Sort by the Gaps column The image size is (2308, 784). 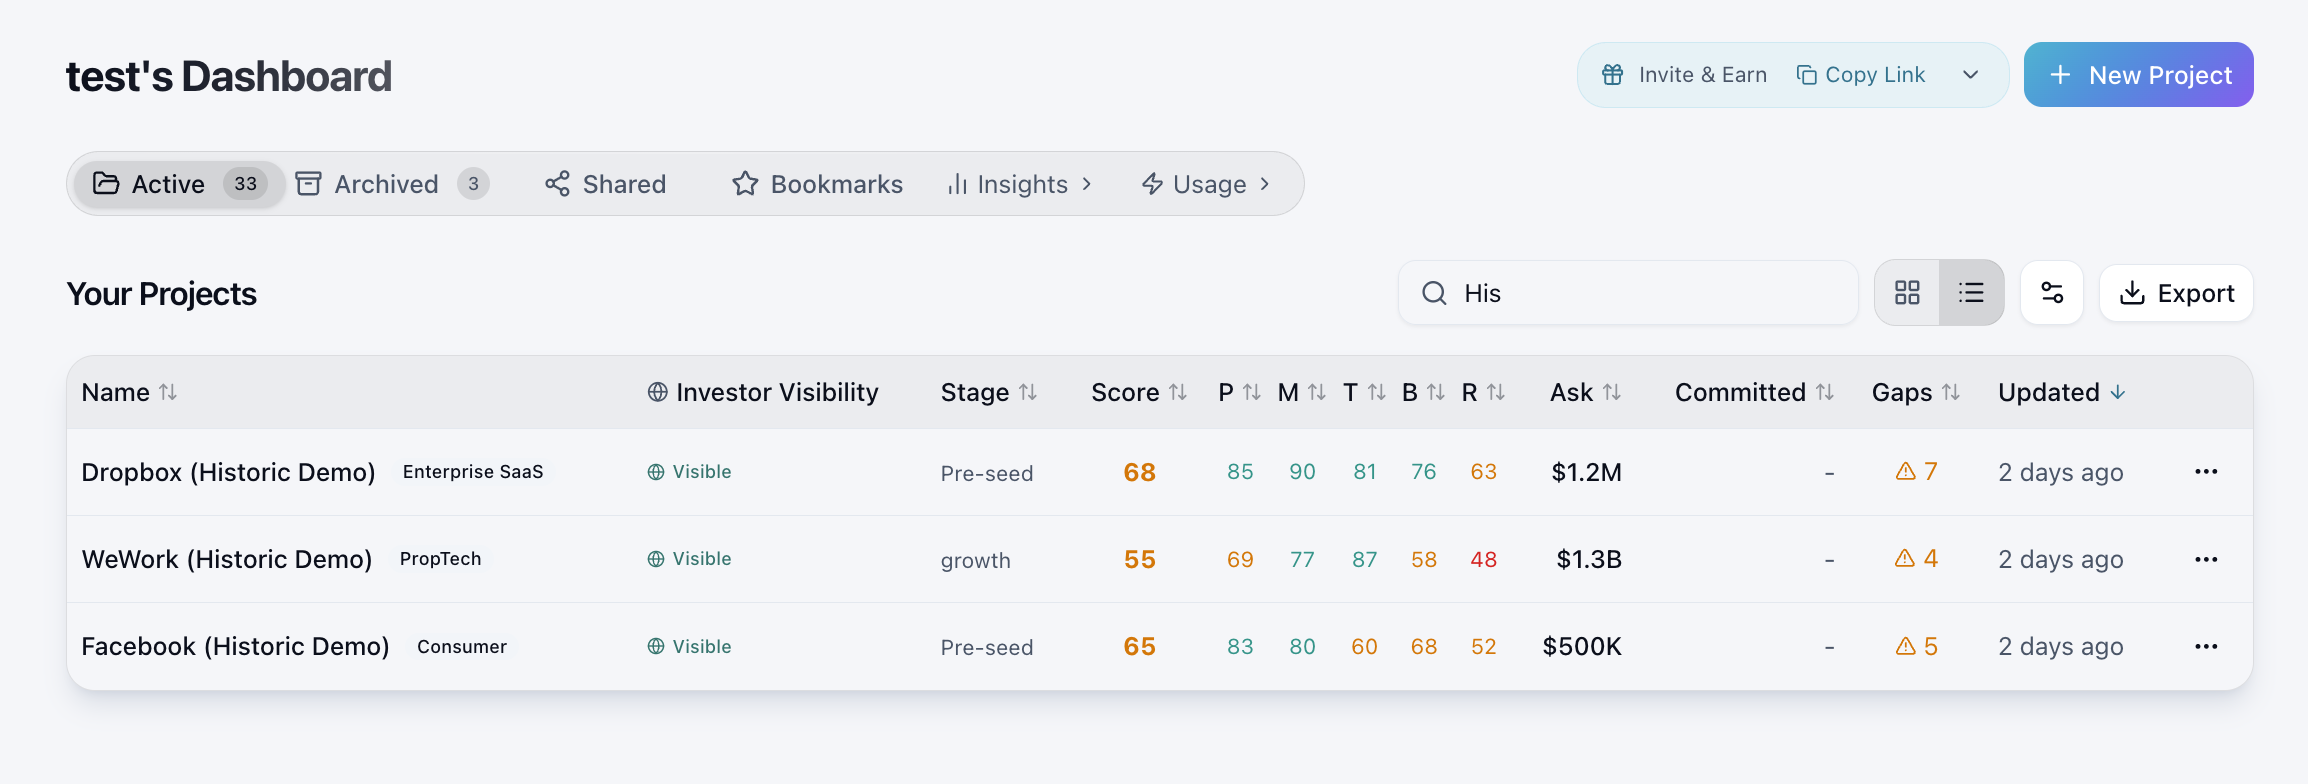[x=1915, y=393]
